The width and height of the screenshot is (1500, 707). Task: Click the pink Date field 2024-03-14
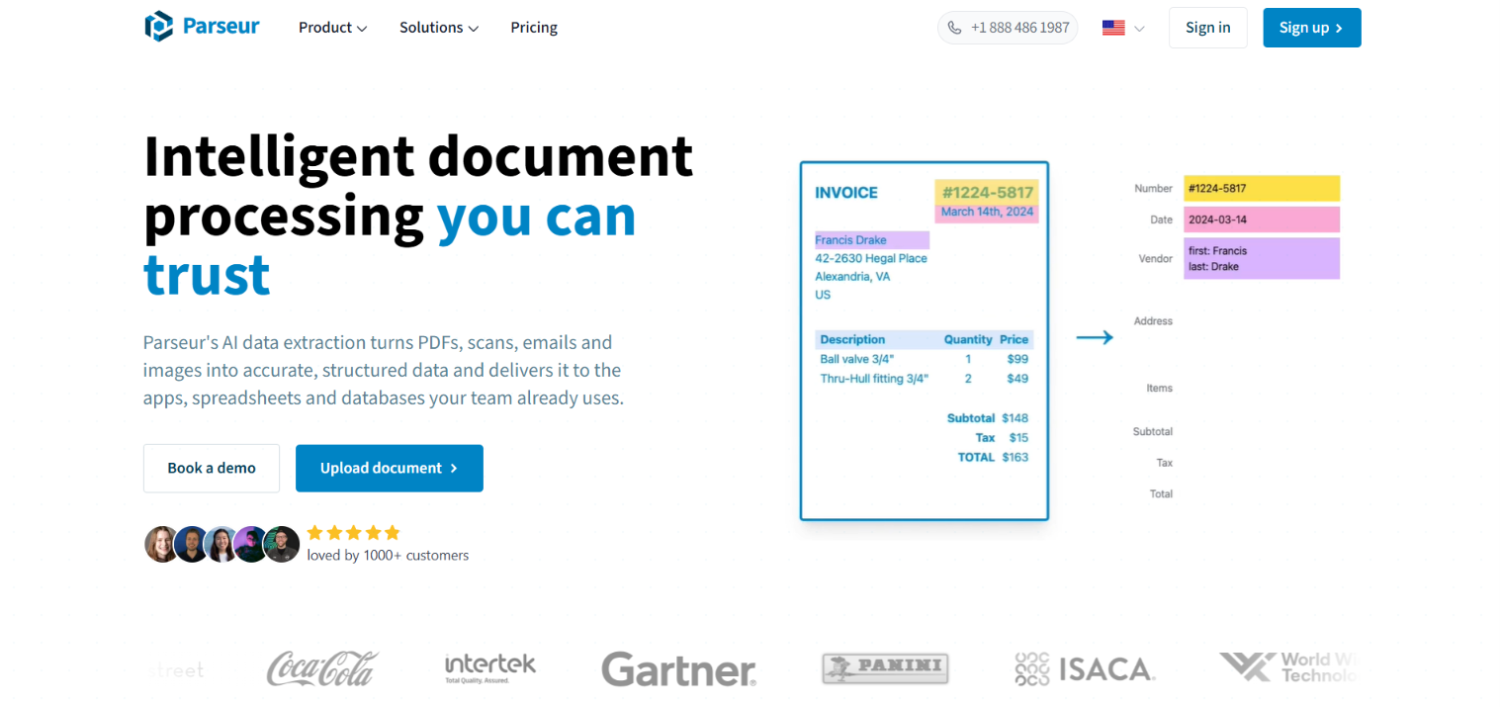click(x=1262, y=220)
